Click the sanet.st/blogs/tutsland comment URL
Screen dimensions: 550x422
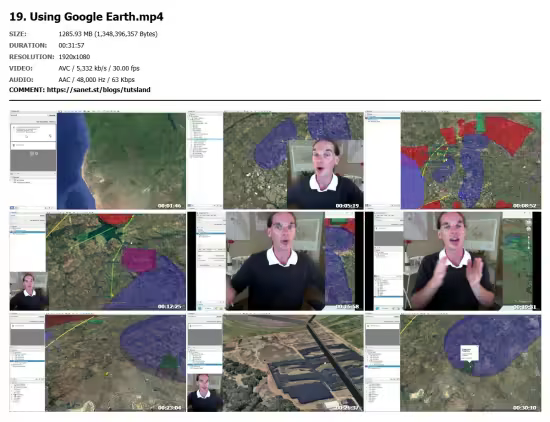click(x=99, y=90)
